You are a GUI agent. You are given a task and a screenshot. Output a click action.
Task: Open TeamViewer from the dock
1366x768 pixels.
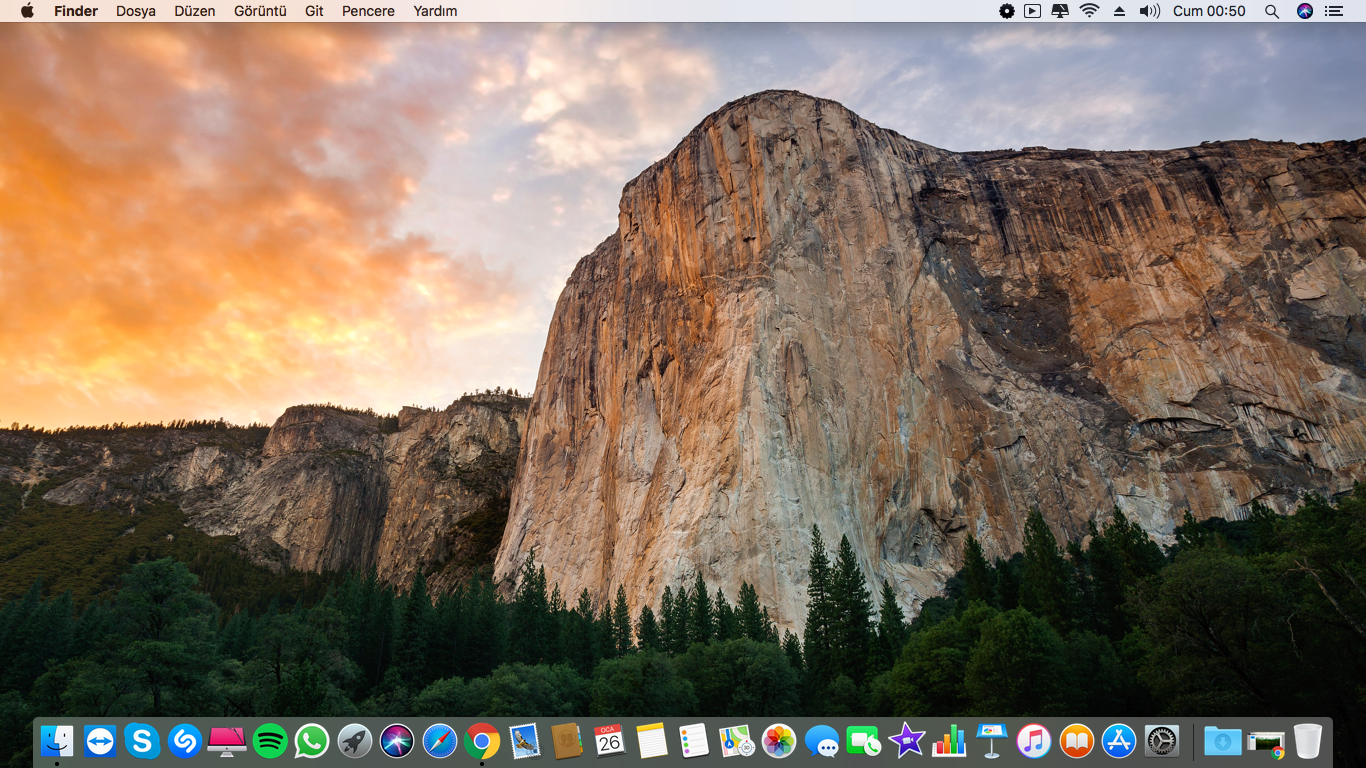pyautogui.click(x=100, y=741)
